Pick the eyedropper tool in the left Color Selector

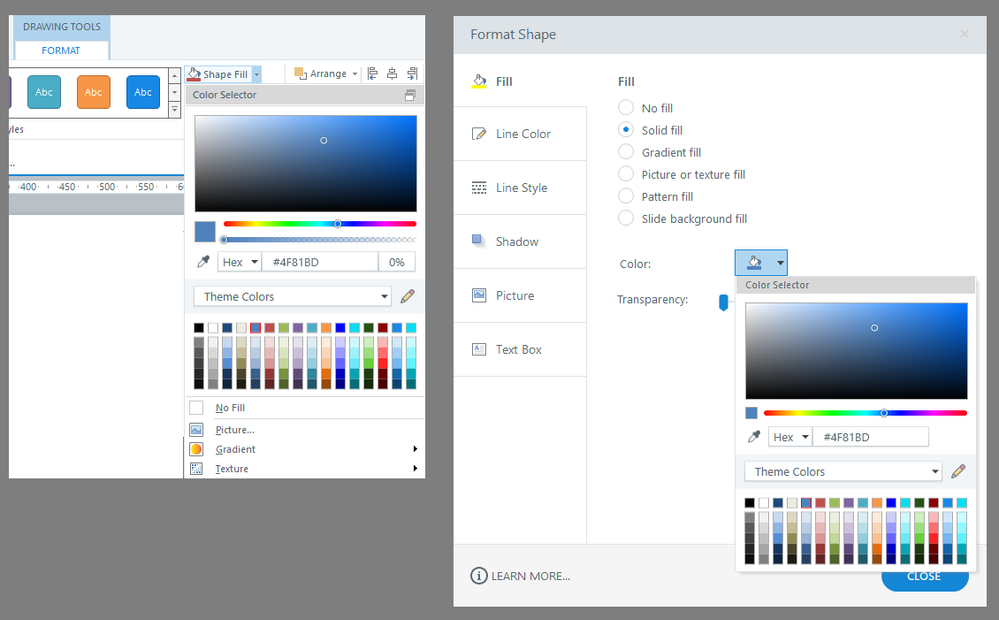(203, 262)
